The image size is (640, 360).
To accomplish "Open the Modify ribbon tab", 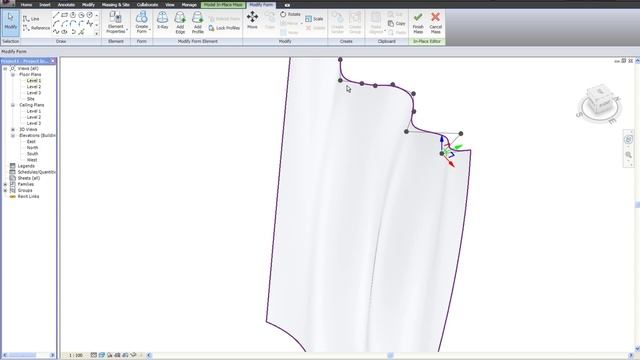I will [x=88, y=5].
